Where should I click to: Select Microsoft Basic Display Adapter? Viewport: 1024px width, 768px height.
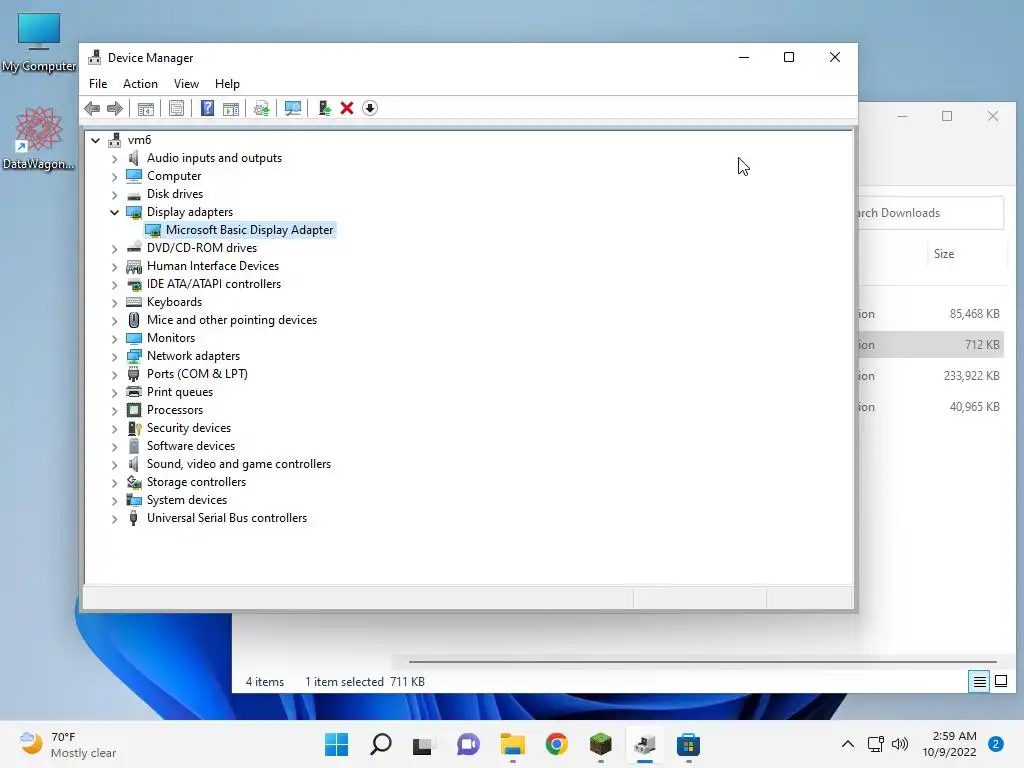[249, 230]
